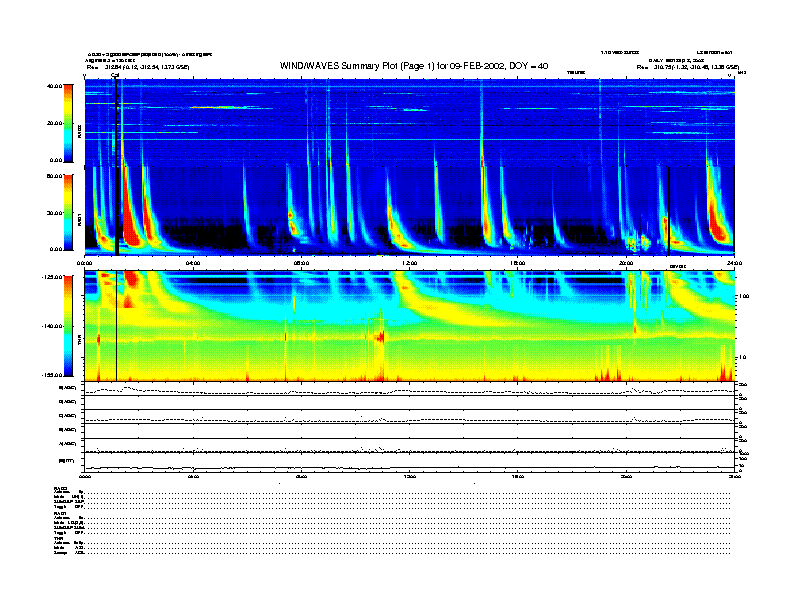Click the TNR color scale bar
Image resolution: width=792 pixels, height=612 pixels.
[x=68, y=326]
